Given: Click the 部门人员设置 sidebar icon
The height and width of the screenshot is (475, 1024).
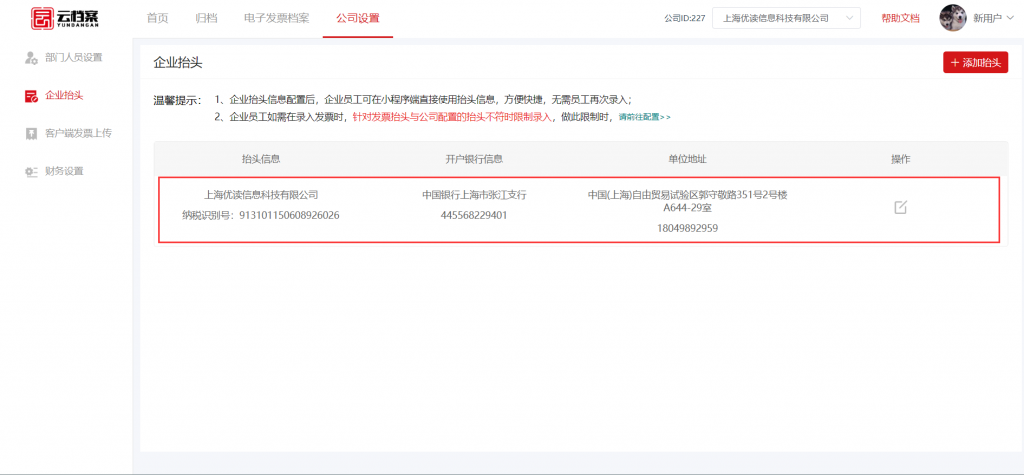Looking at the screenshot, I should (31, 57).
